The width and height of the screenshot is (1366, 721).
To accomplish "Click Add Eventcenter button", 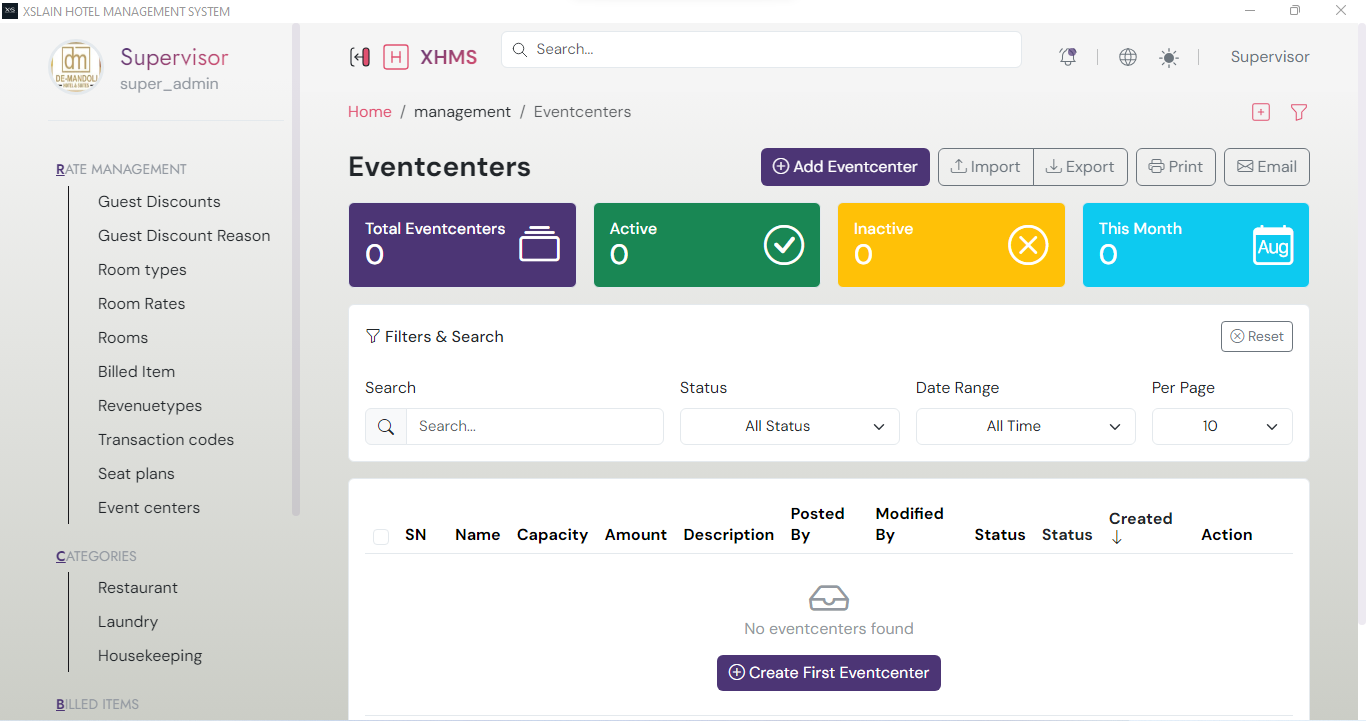I will (845, 167).
